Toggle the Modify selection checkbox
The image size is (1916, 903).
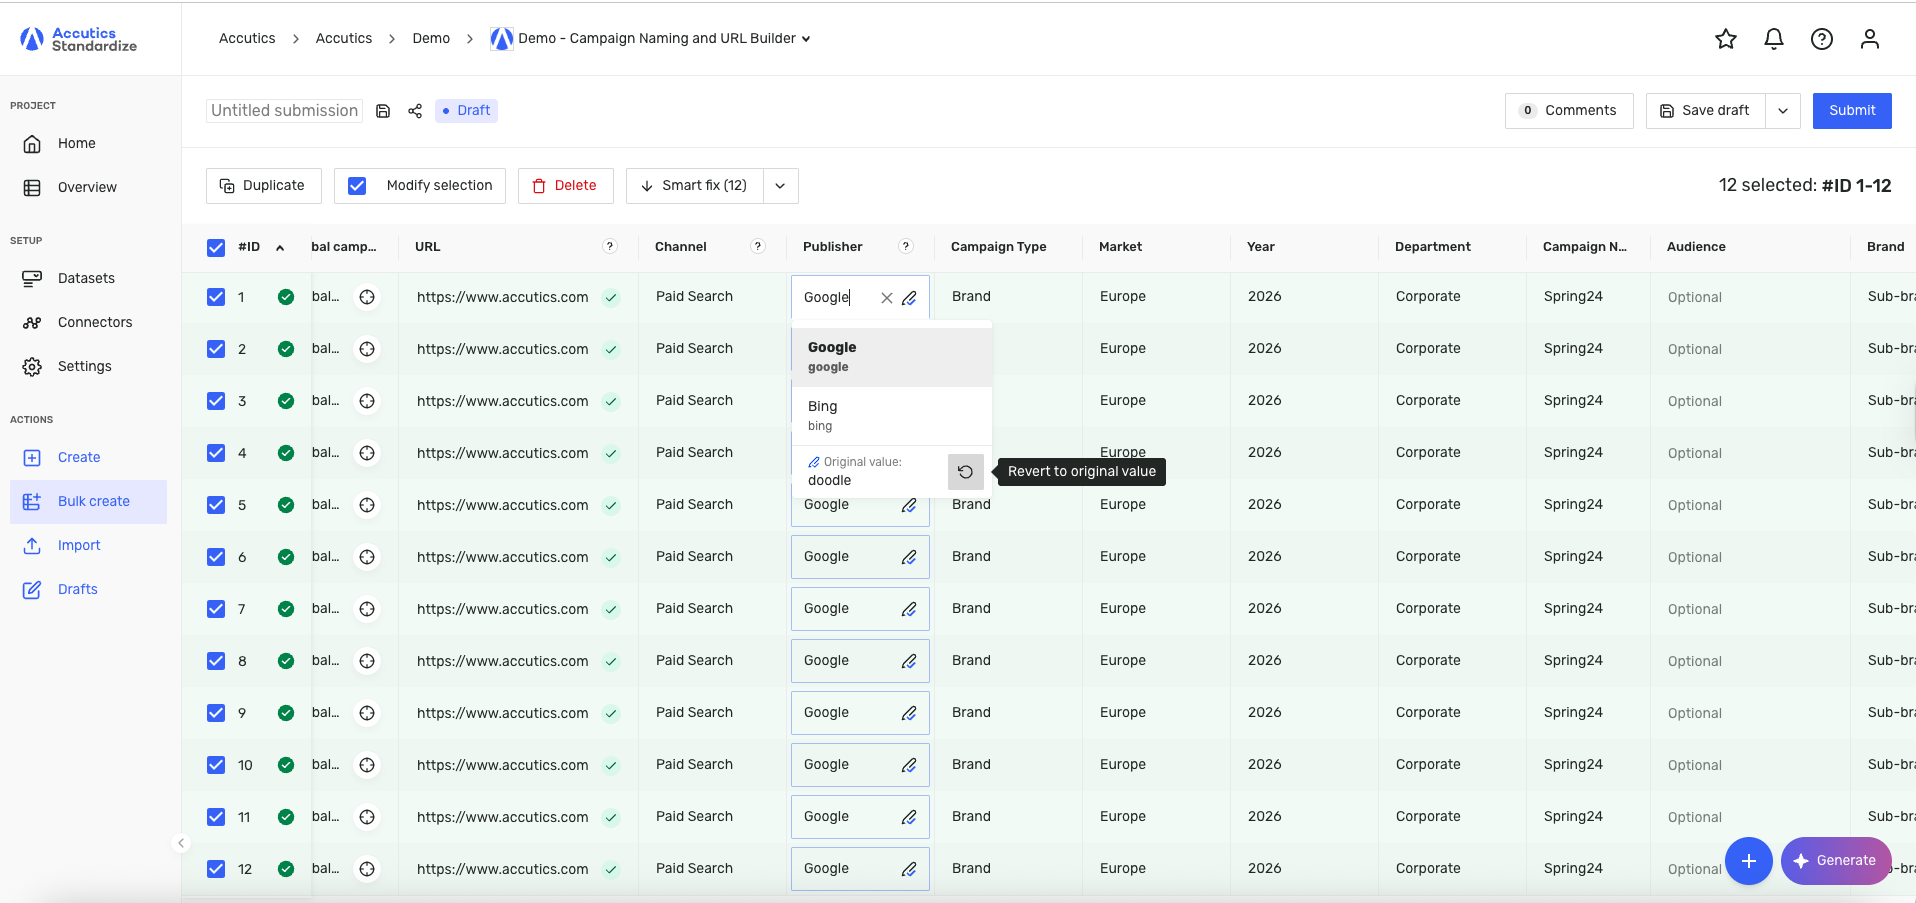(x=357, y=186)
